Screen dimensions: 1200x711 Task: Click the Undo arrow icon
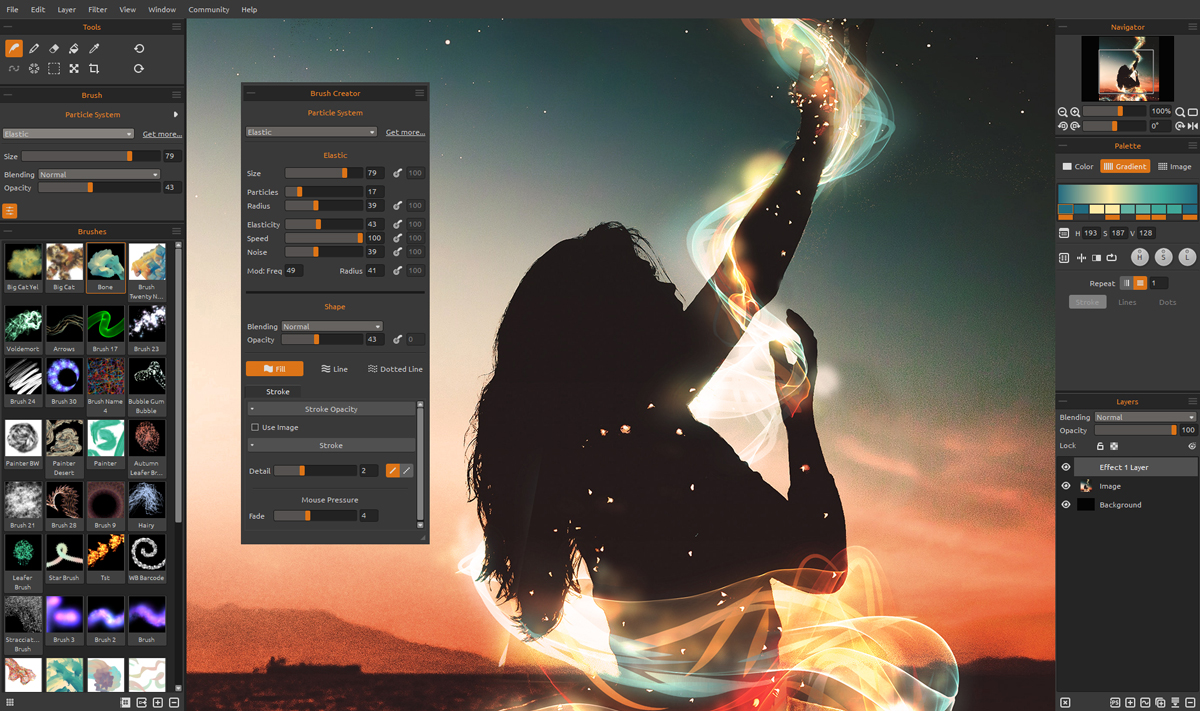coord(139,48)
